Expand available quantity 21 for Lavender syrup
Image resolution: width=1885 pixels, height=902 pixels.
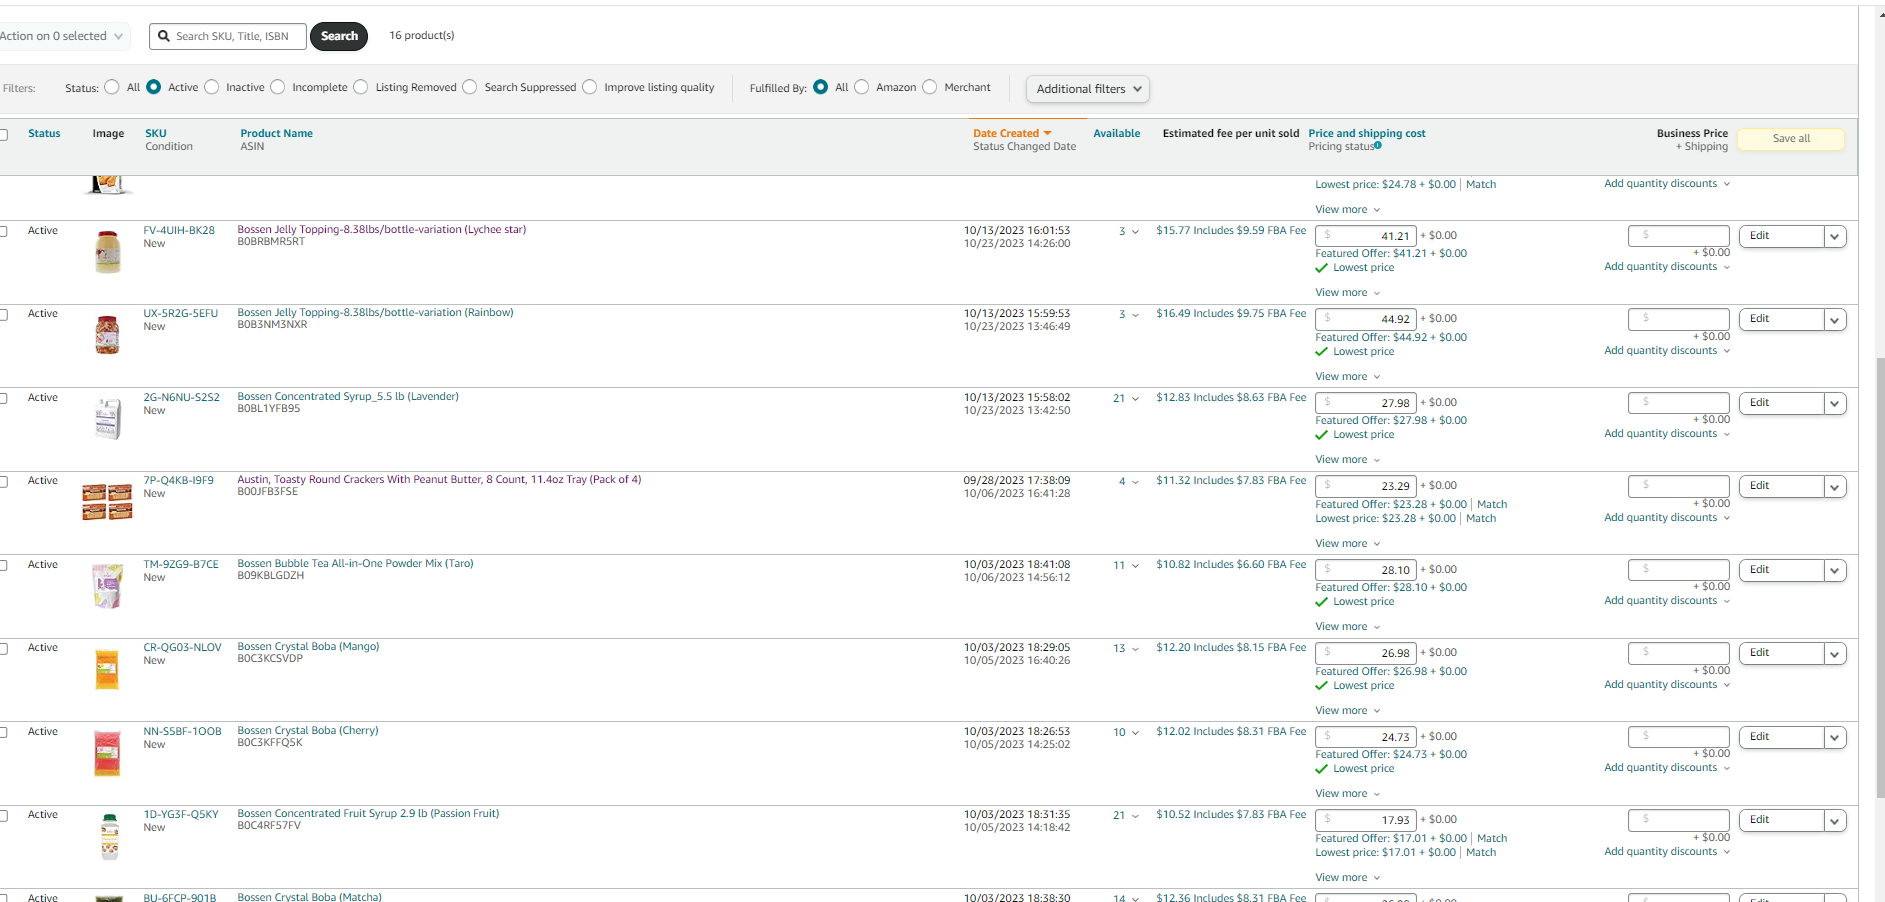point(1126,399)
